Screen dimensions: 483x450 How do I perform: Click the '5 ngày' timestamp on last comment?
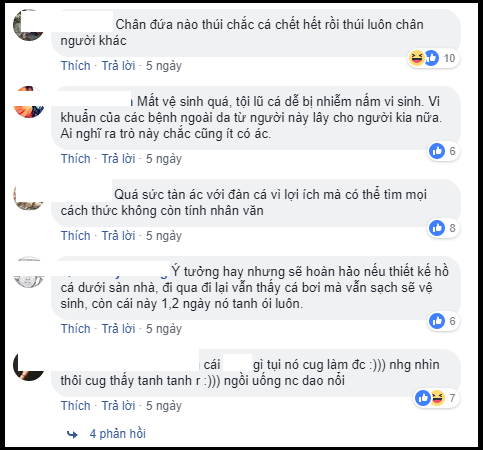coord(164,406)
